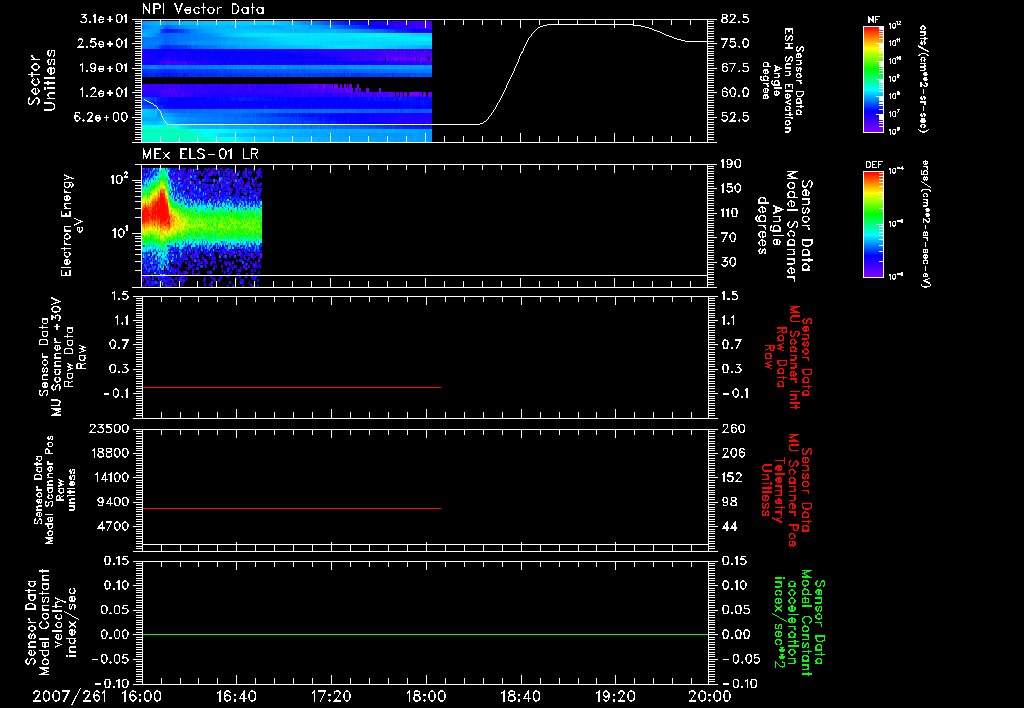This screenshot has height=708, width=1024.
Task: Click the 52.5 sun elevation axis value
Action: click(735, 117)
